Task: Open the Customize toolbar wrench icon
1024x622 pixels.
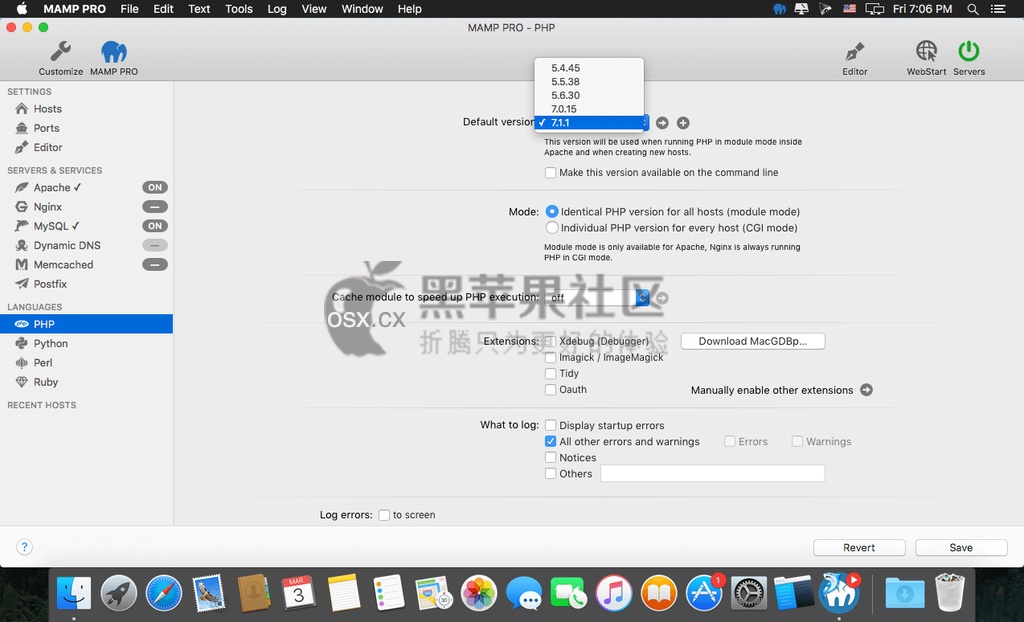Action: [61, 51]
